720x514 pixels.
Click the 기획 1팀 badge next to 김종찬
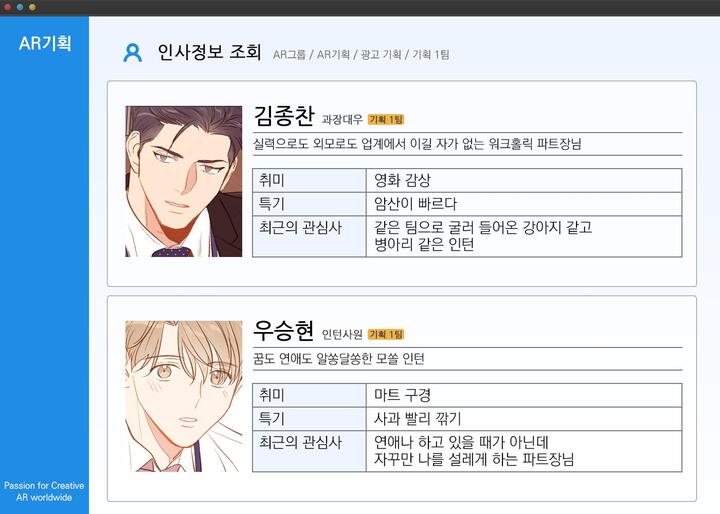[x=386, y=119]
